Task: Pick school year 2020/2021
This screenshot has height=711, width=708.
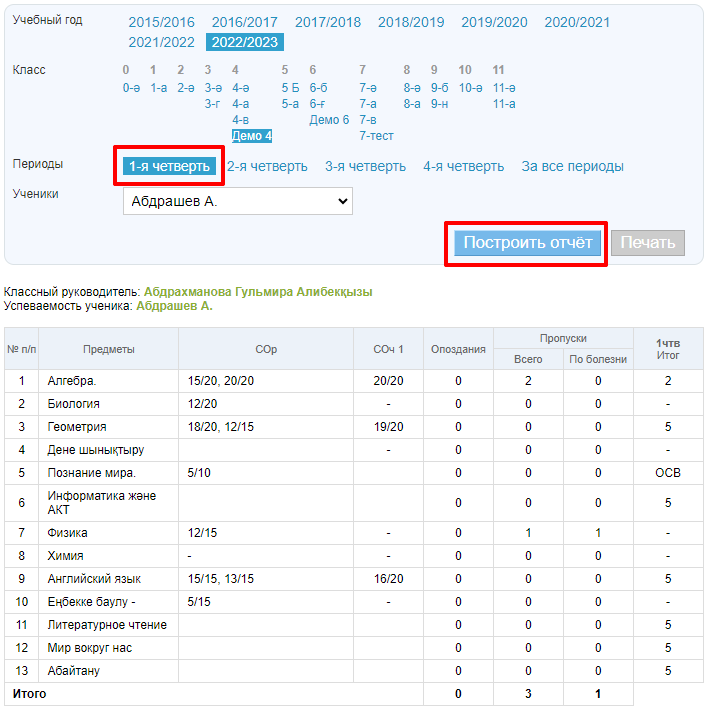Action: tap(577, 22)
